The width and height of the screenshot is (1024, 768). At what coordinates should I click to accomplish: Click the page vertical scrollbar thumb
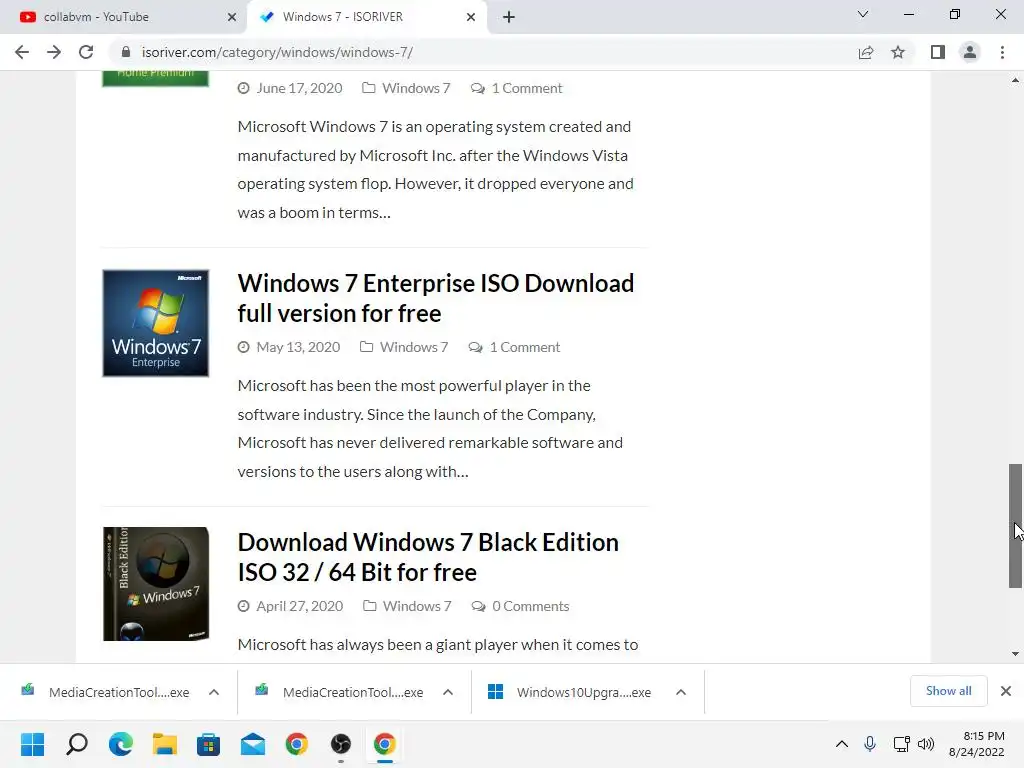coord(1015,526)
